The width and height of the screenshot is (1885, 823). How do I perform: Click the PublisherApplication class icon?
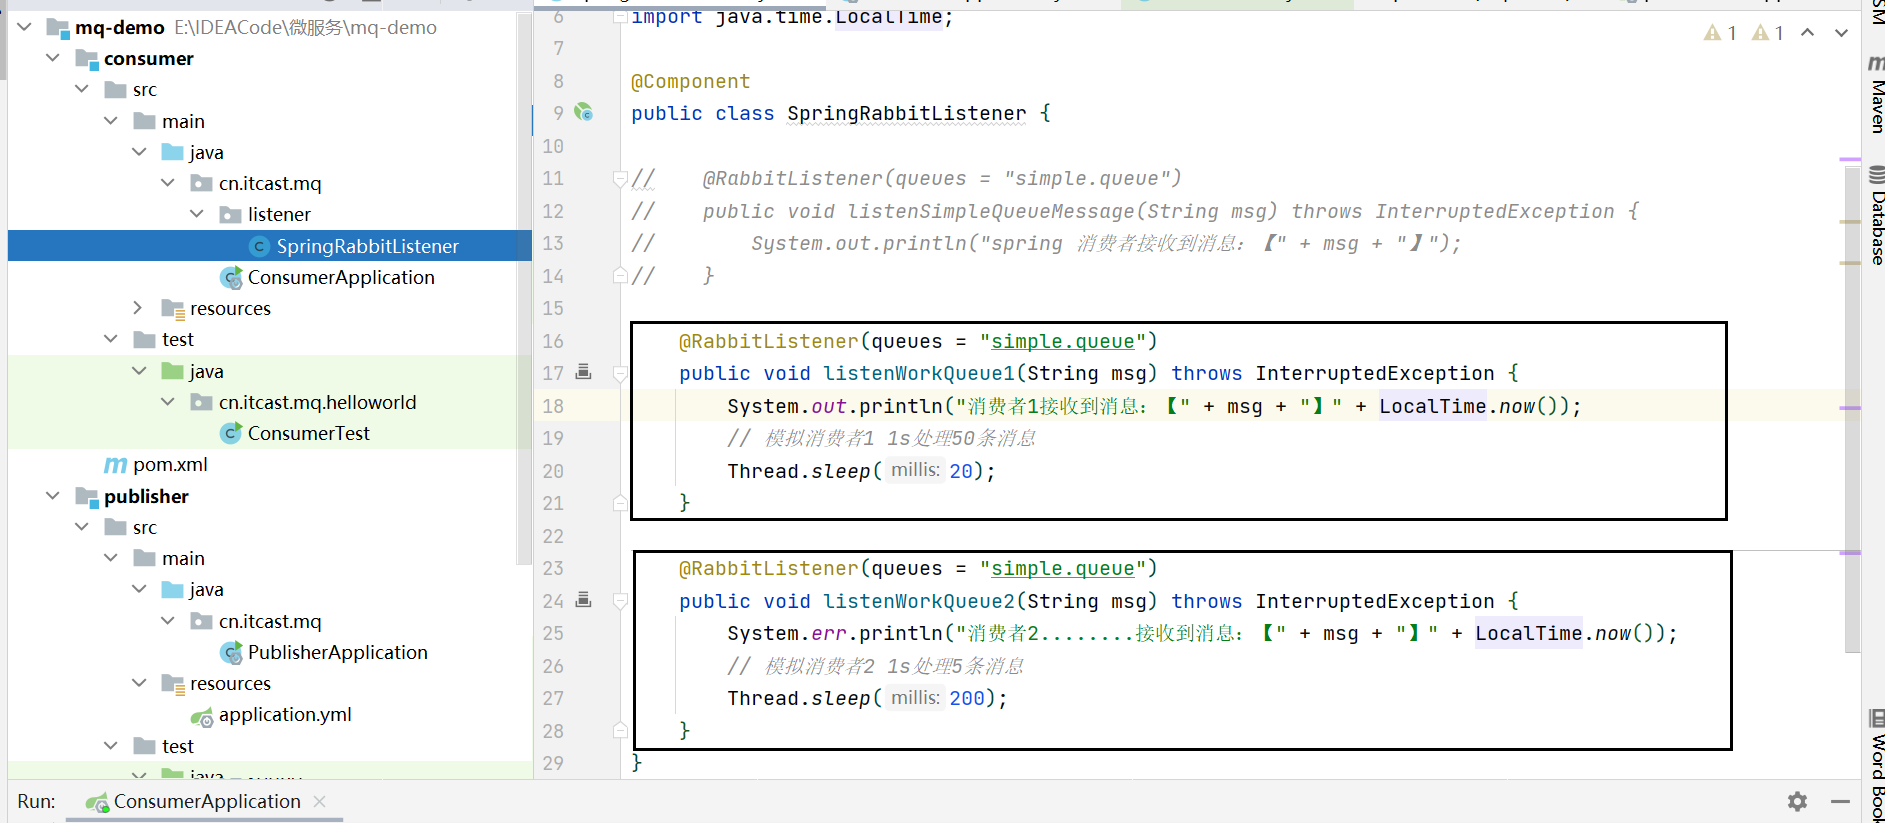click(231, 653)
